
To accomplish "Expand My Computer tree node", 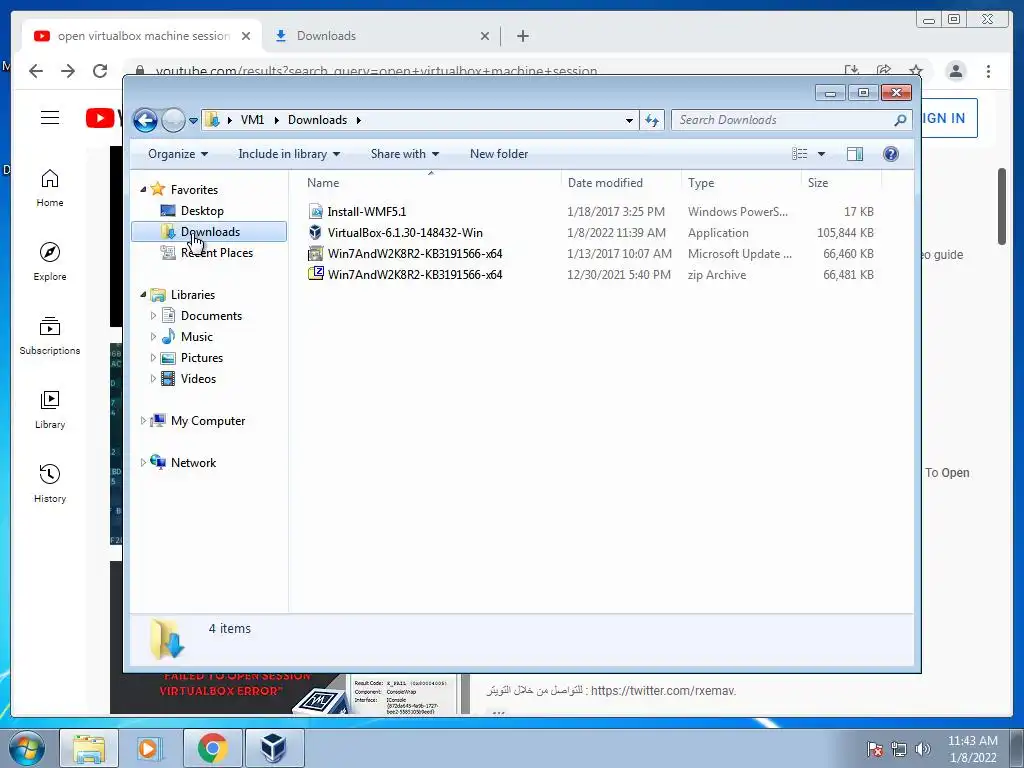I will click(143, 421).
